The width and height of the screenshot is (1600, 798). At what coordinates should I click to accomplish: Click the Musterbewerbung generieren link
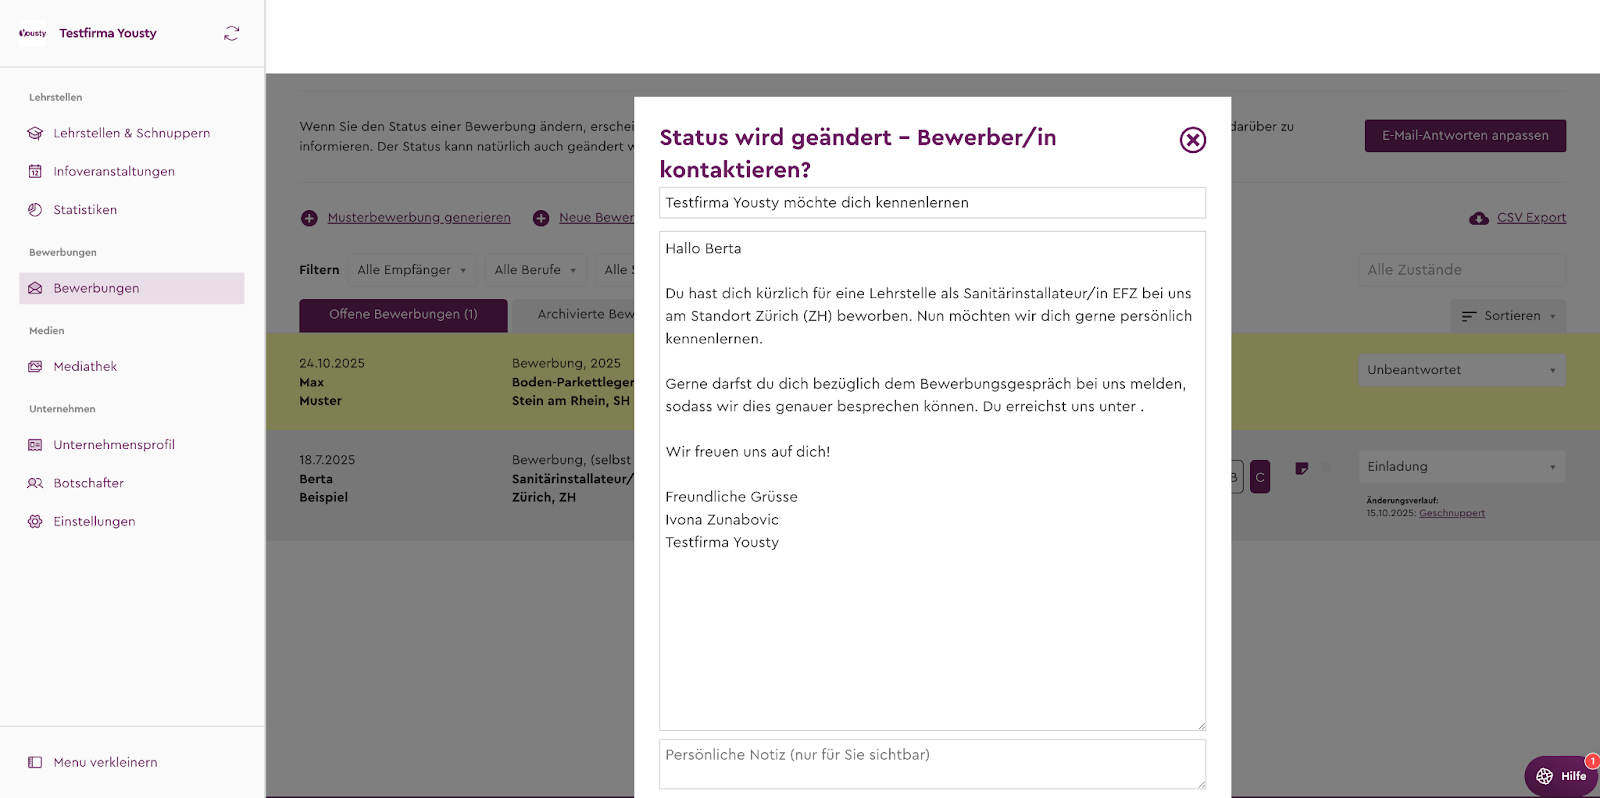coord(419,218)
